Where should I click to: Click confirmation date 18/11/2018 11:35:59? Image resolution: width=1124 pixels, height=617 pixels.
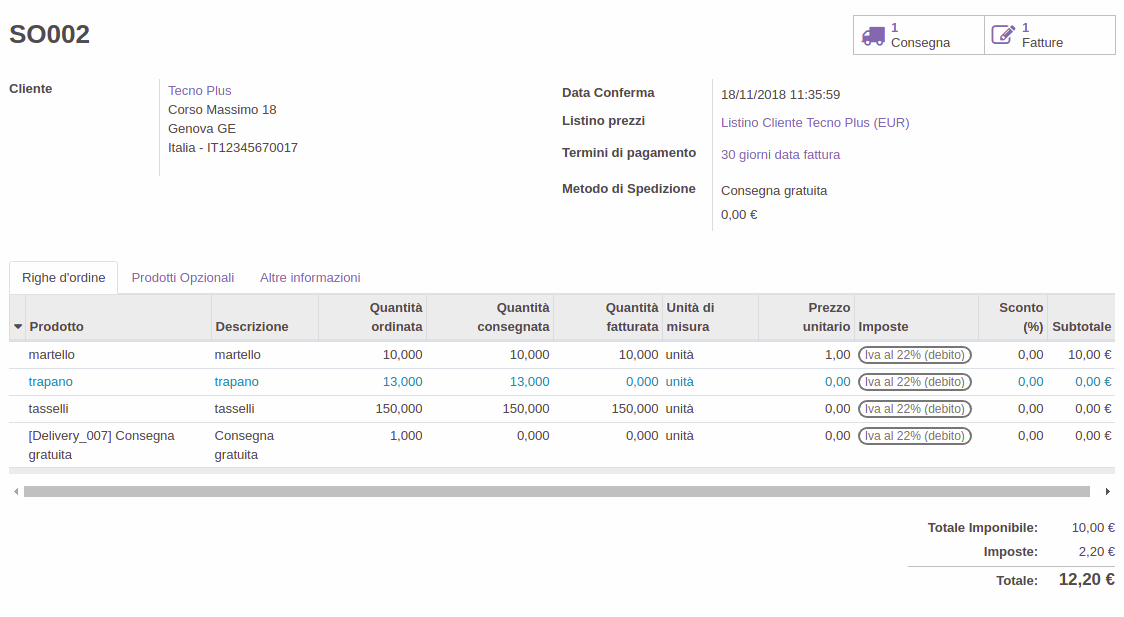(780, 95)
